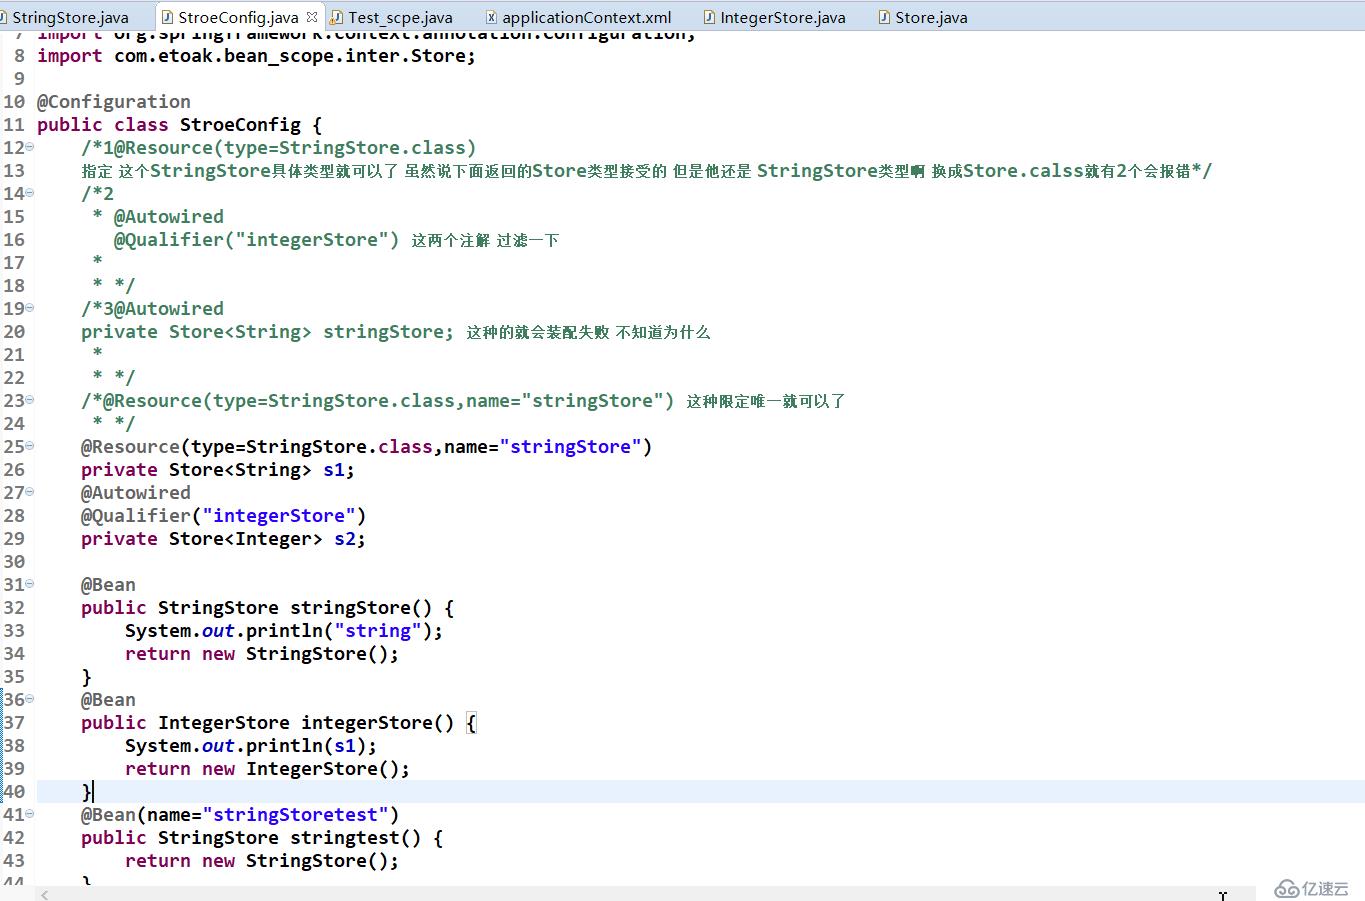Switch to the Store.java tab
The width and height of the screenshot is (1365, 901).
pos(931,17)
